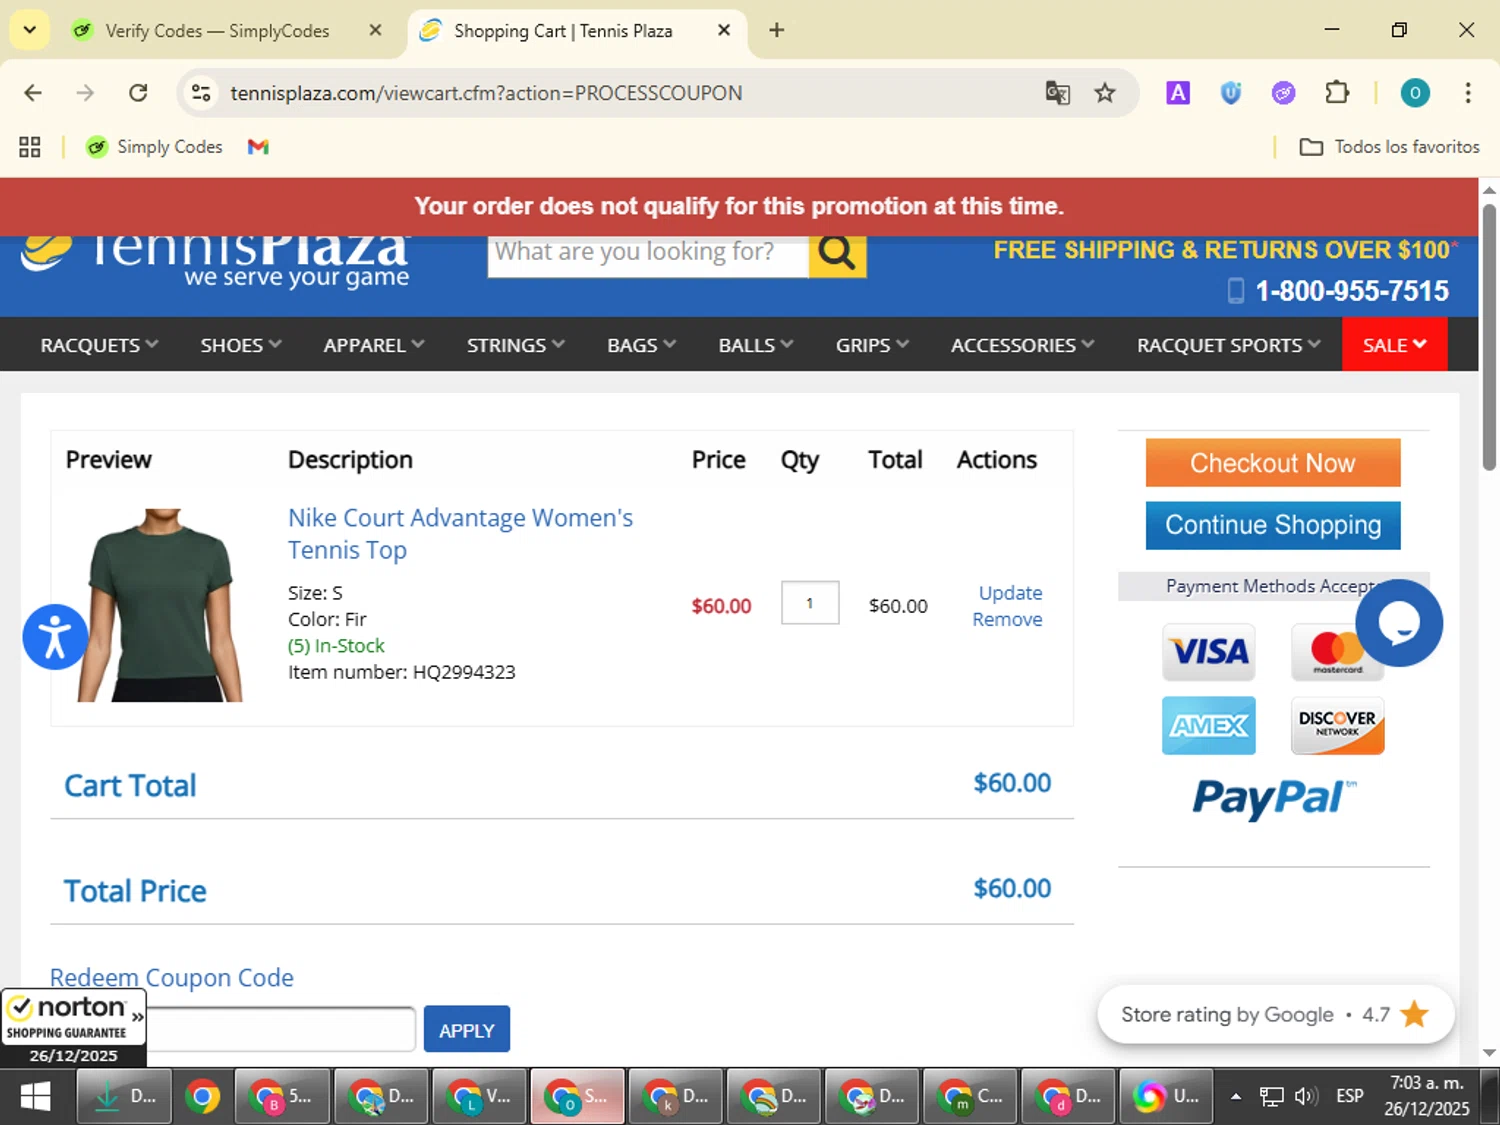Open the tab search dropdown arrow
Viewport: 1500px width, 1125px height.
(30, 30)
